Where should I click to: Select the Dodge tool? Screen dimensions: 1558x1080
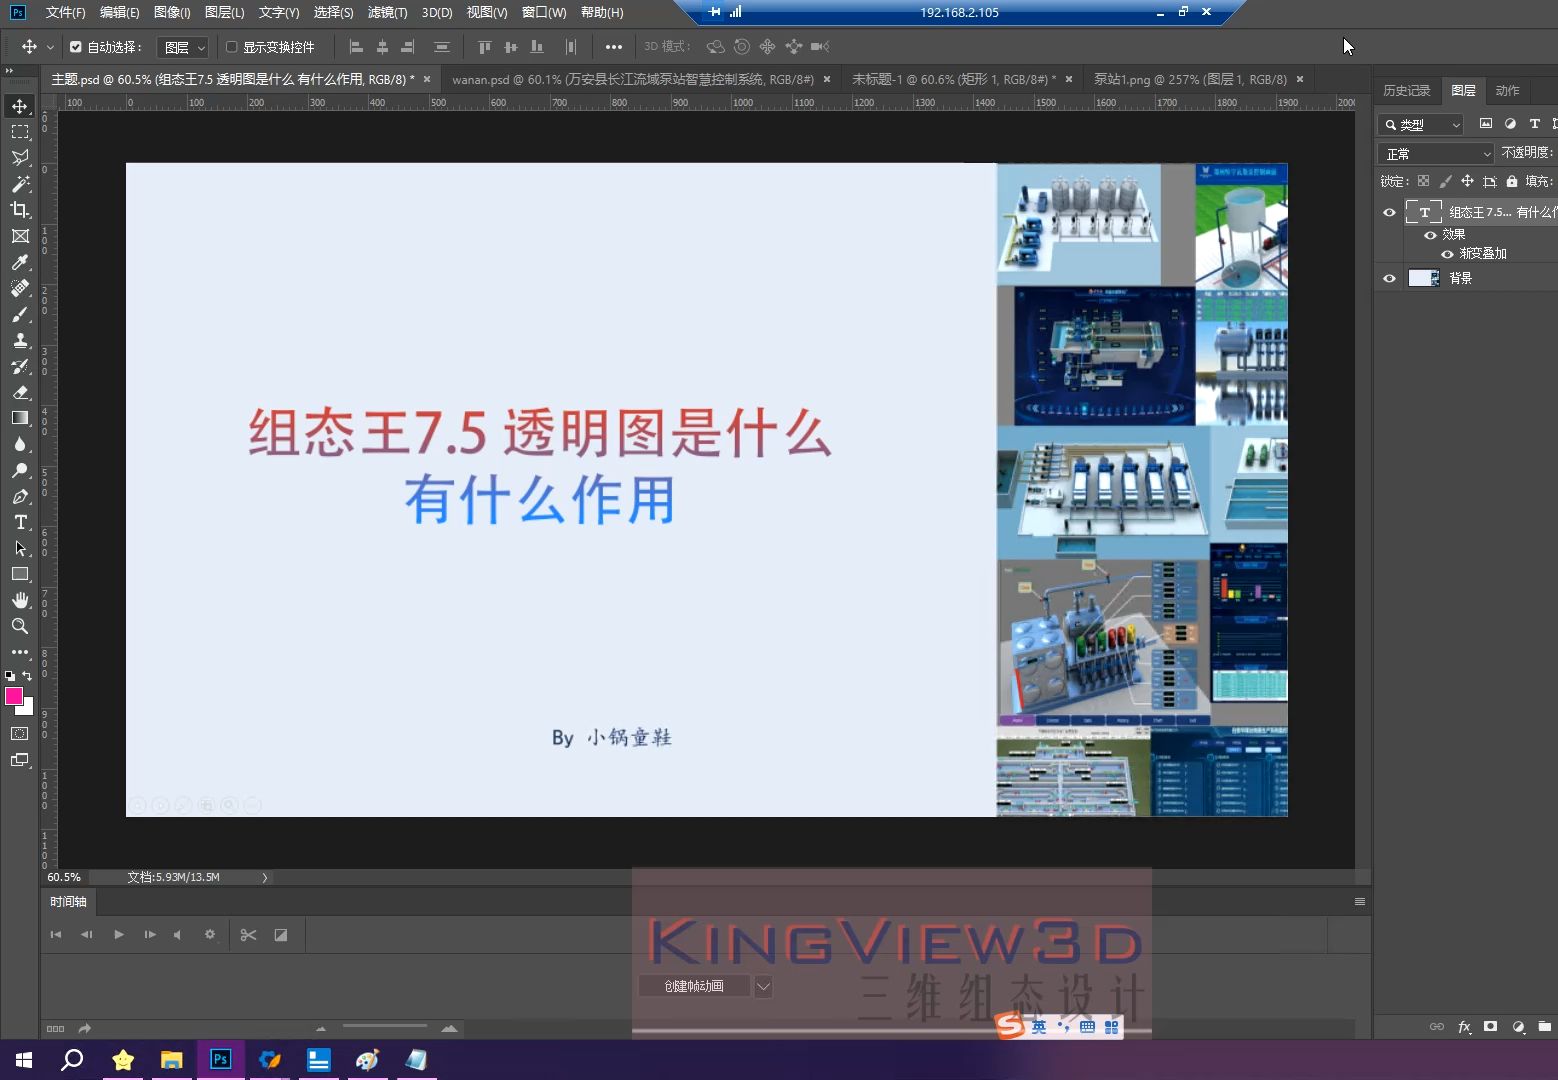[x=20, y=470]
